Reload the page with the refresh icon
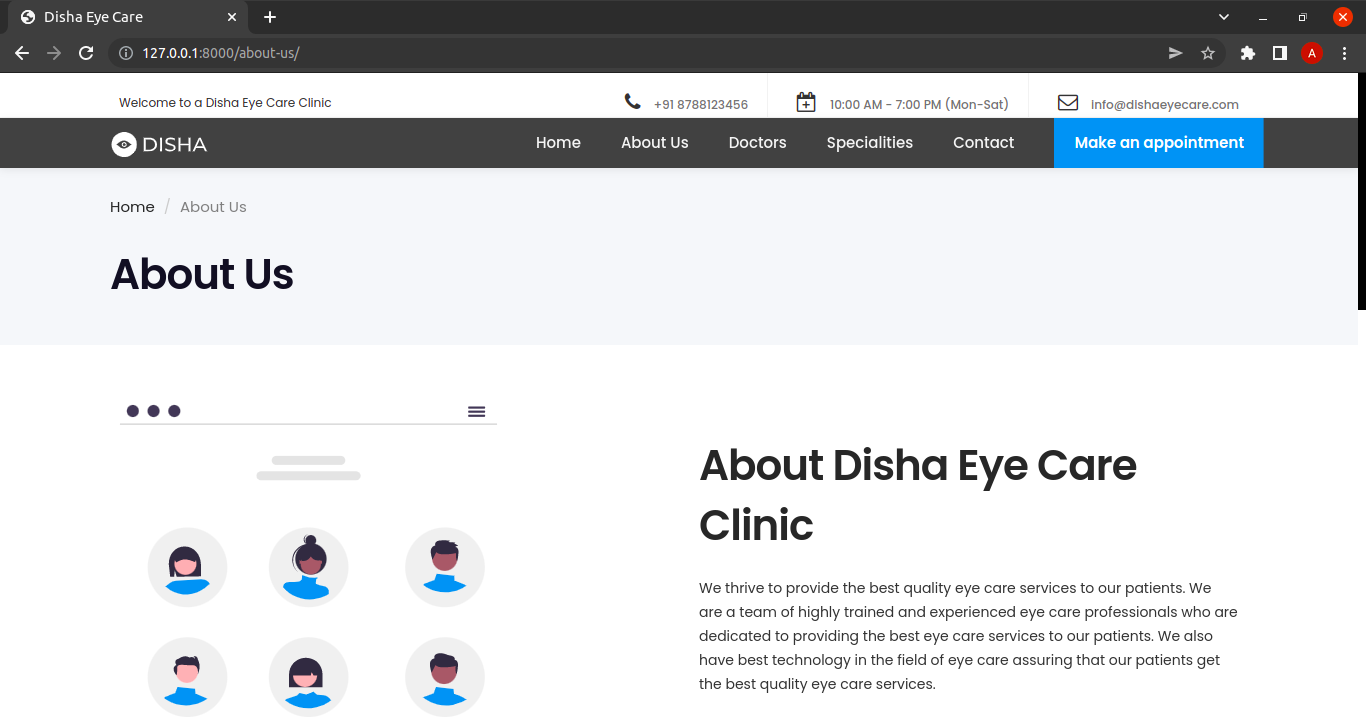The image size is (1366, 728). click(x=86, y=52)
